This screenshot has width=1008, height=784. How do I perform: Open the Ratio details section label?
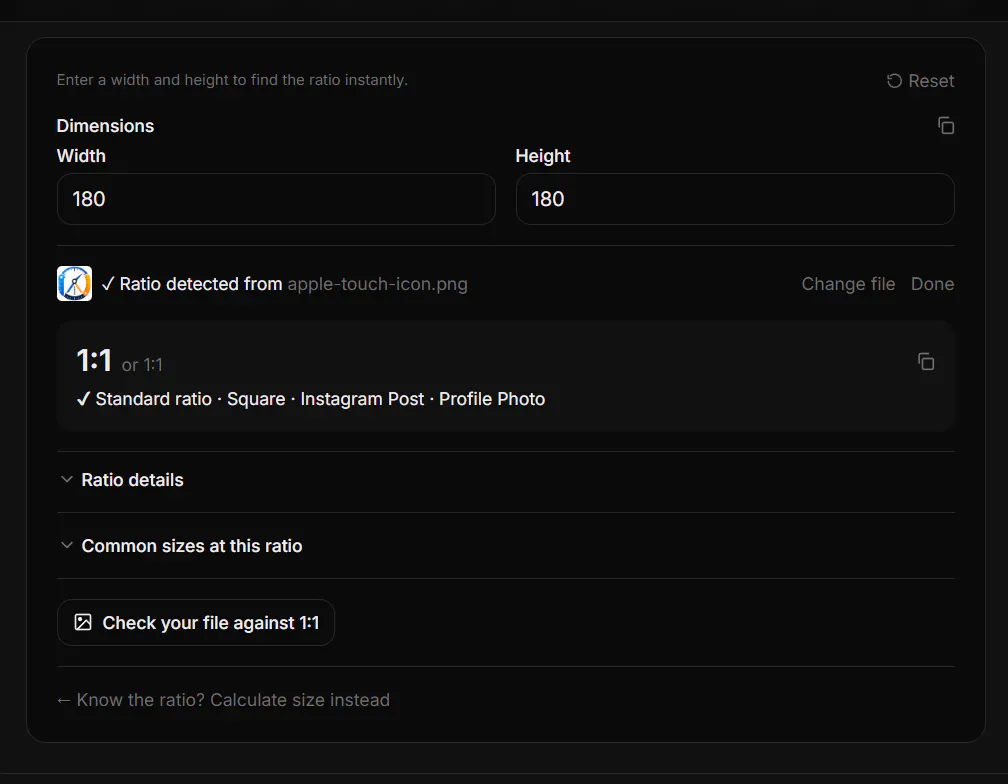132,480
